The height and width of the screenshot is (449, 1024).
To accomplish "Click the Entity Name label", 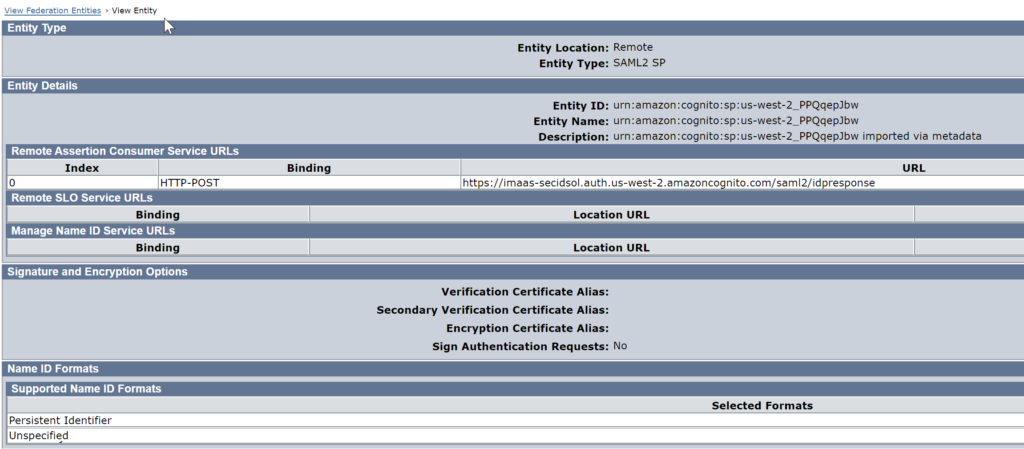I will pos(571,121).
